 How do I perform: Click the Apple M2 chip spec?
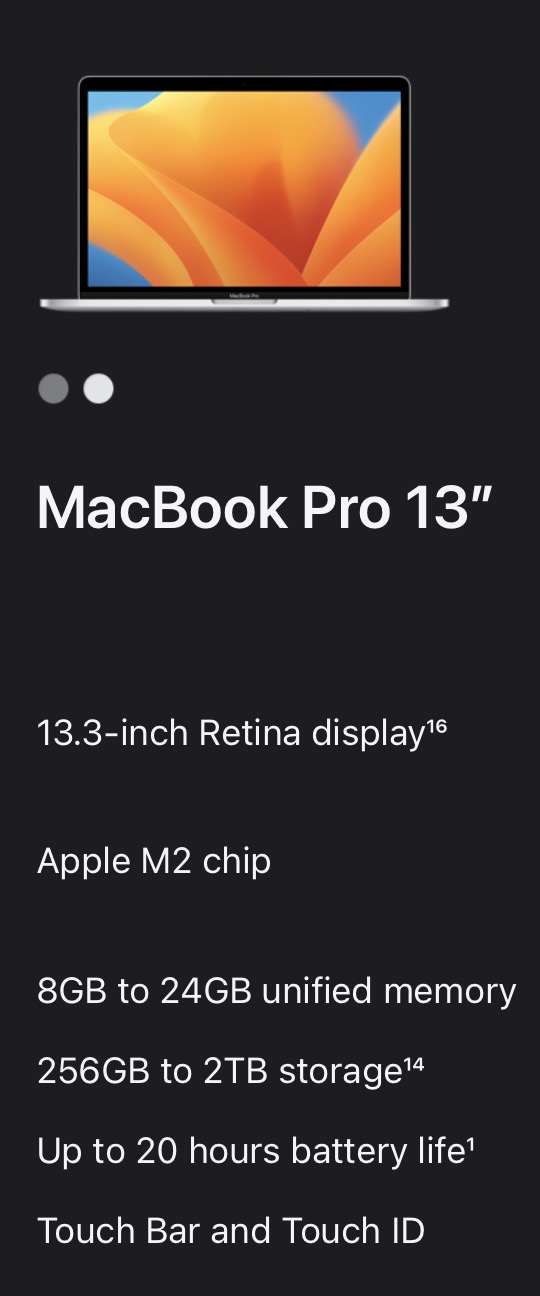point(154,861)
